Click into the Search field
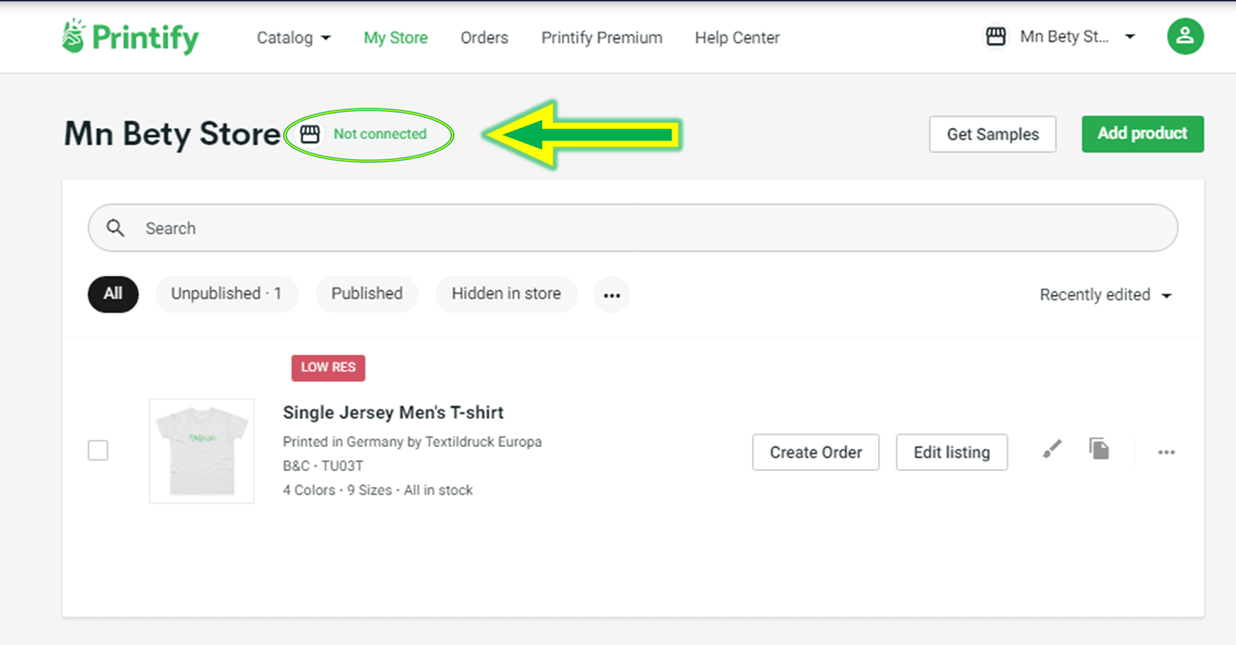Image resolution: width=1236 pixels, height=645 pixels. [x=633, y=228]
